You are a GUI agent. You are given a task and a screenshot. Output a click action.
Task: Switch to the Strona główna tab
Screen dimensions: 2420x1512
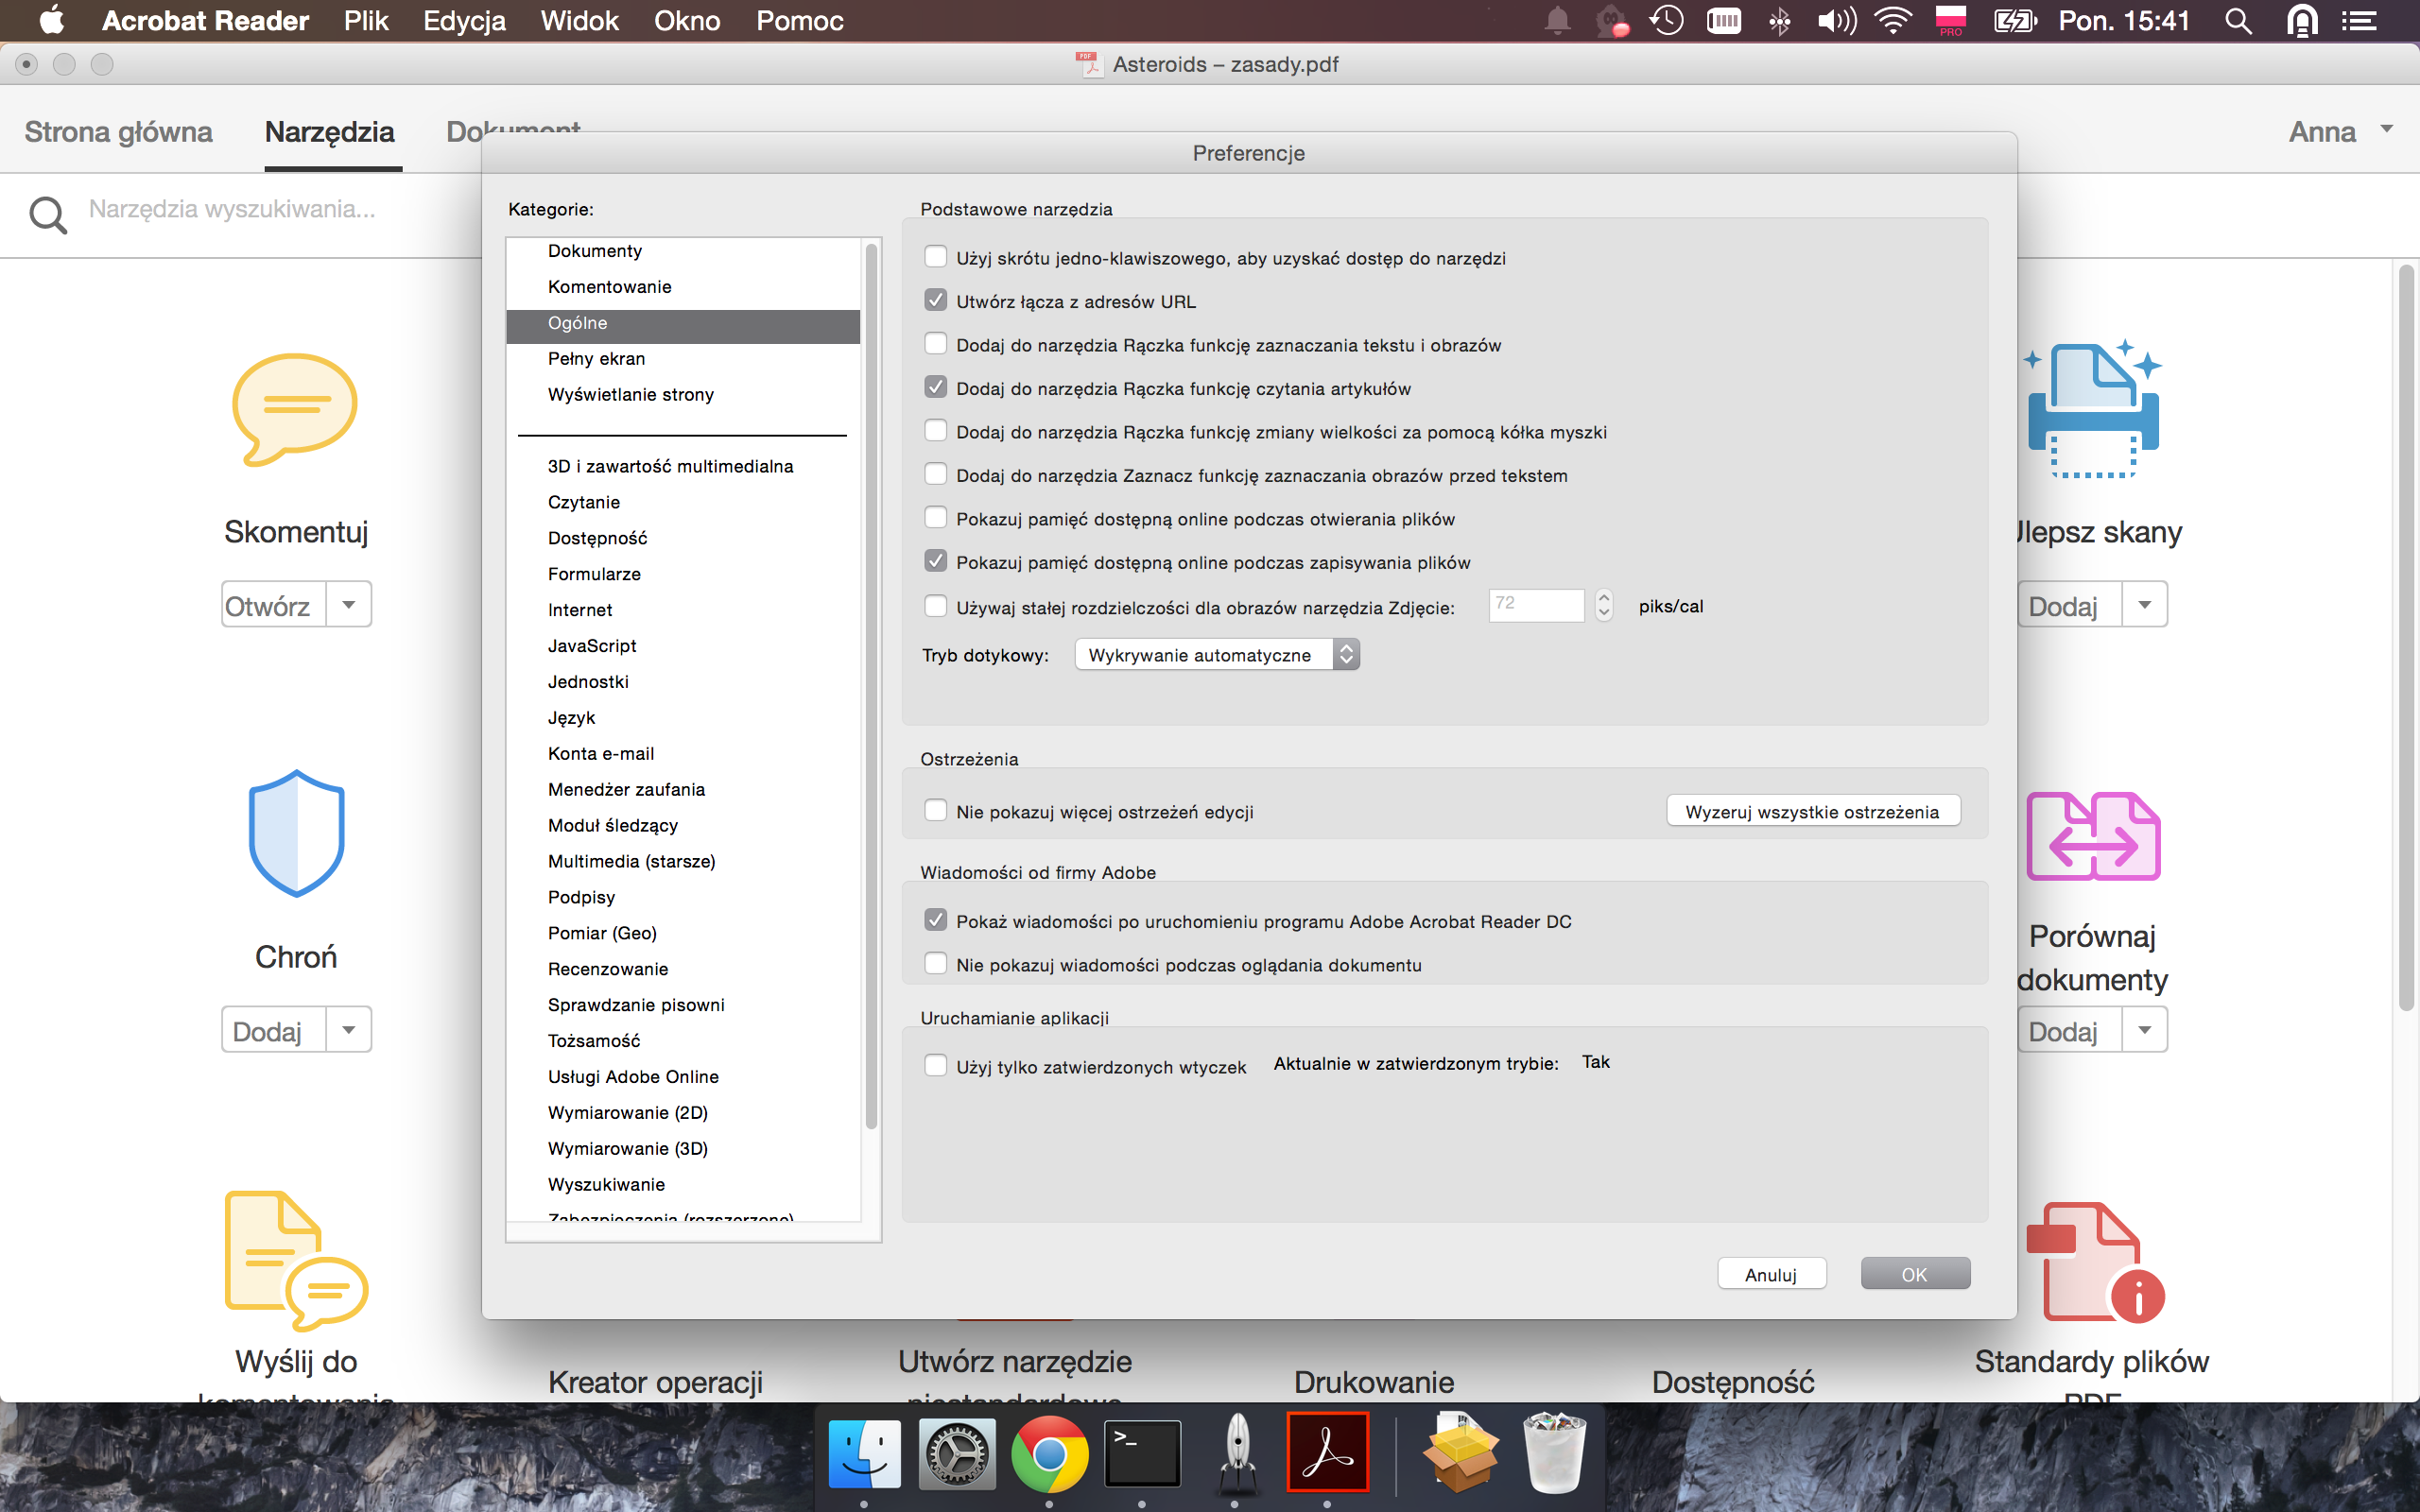118,131
